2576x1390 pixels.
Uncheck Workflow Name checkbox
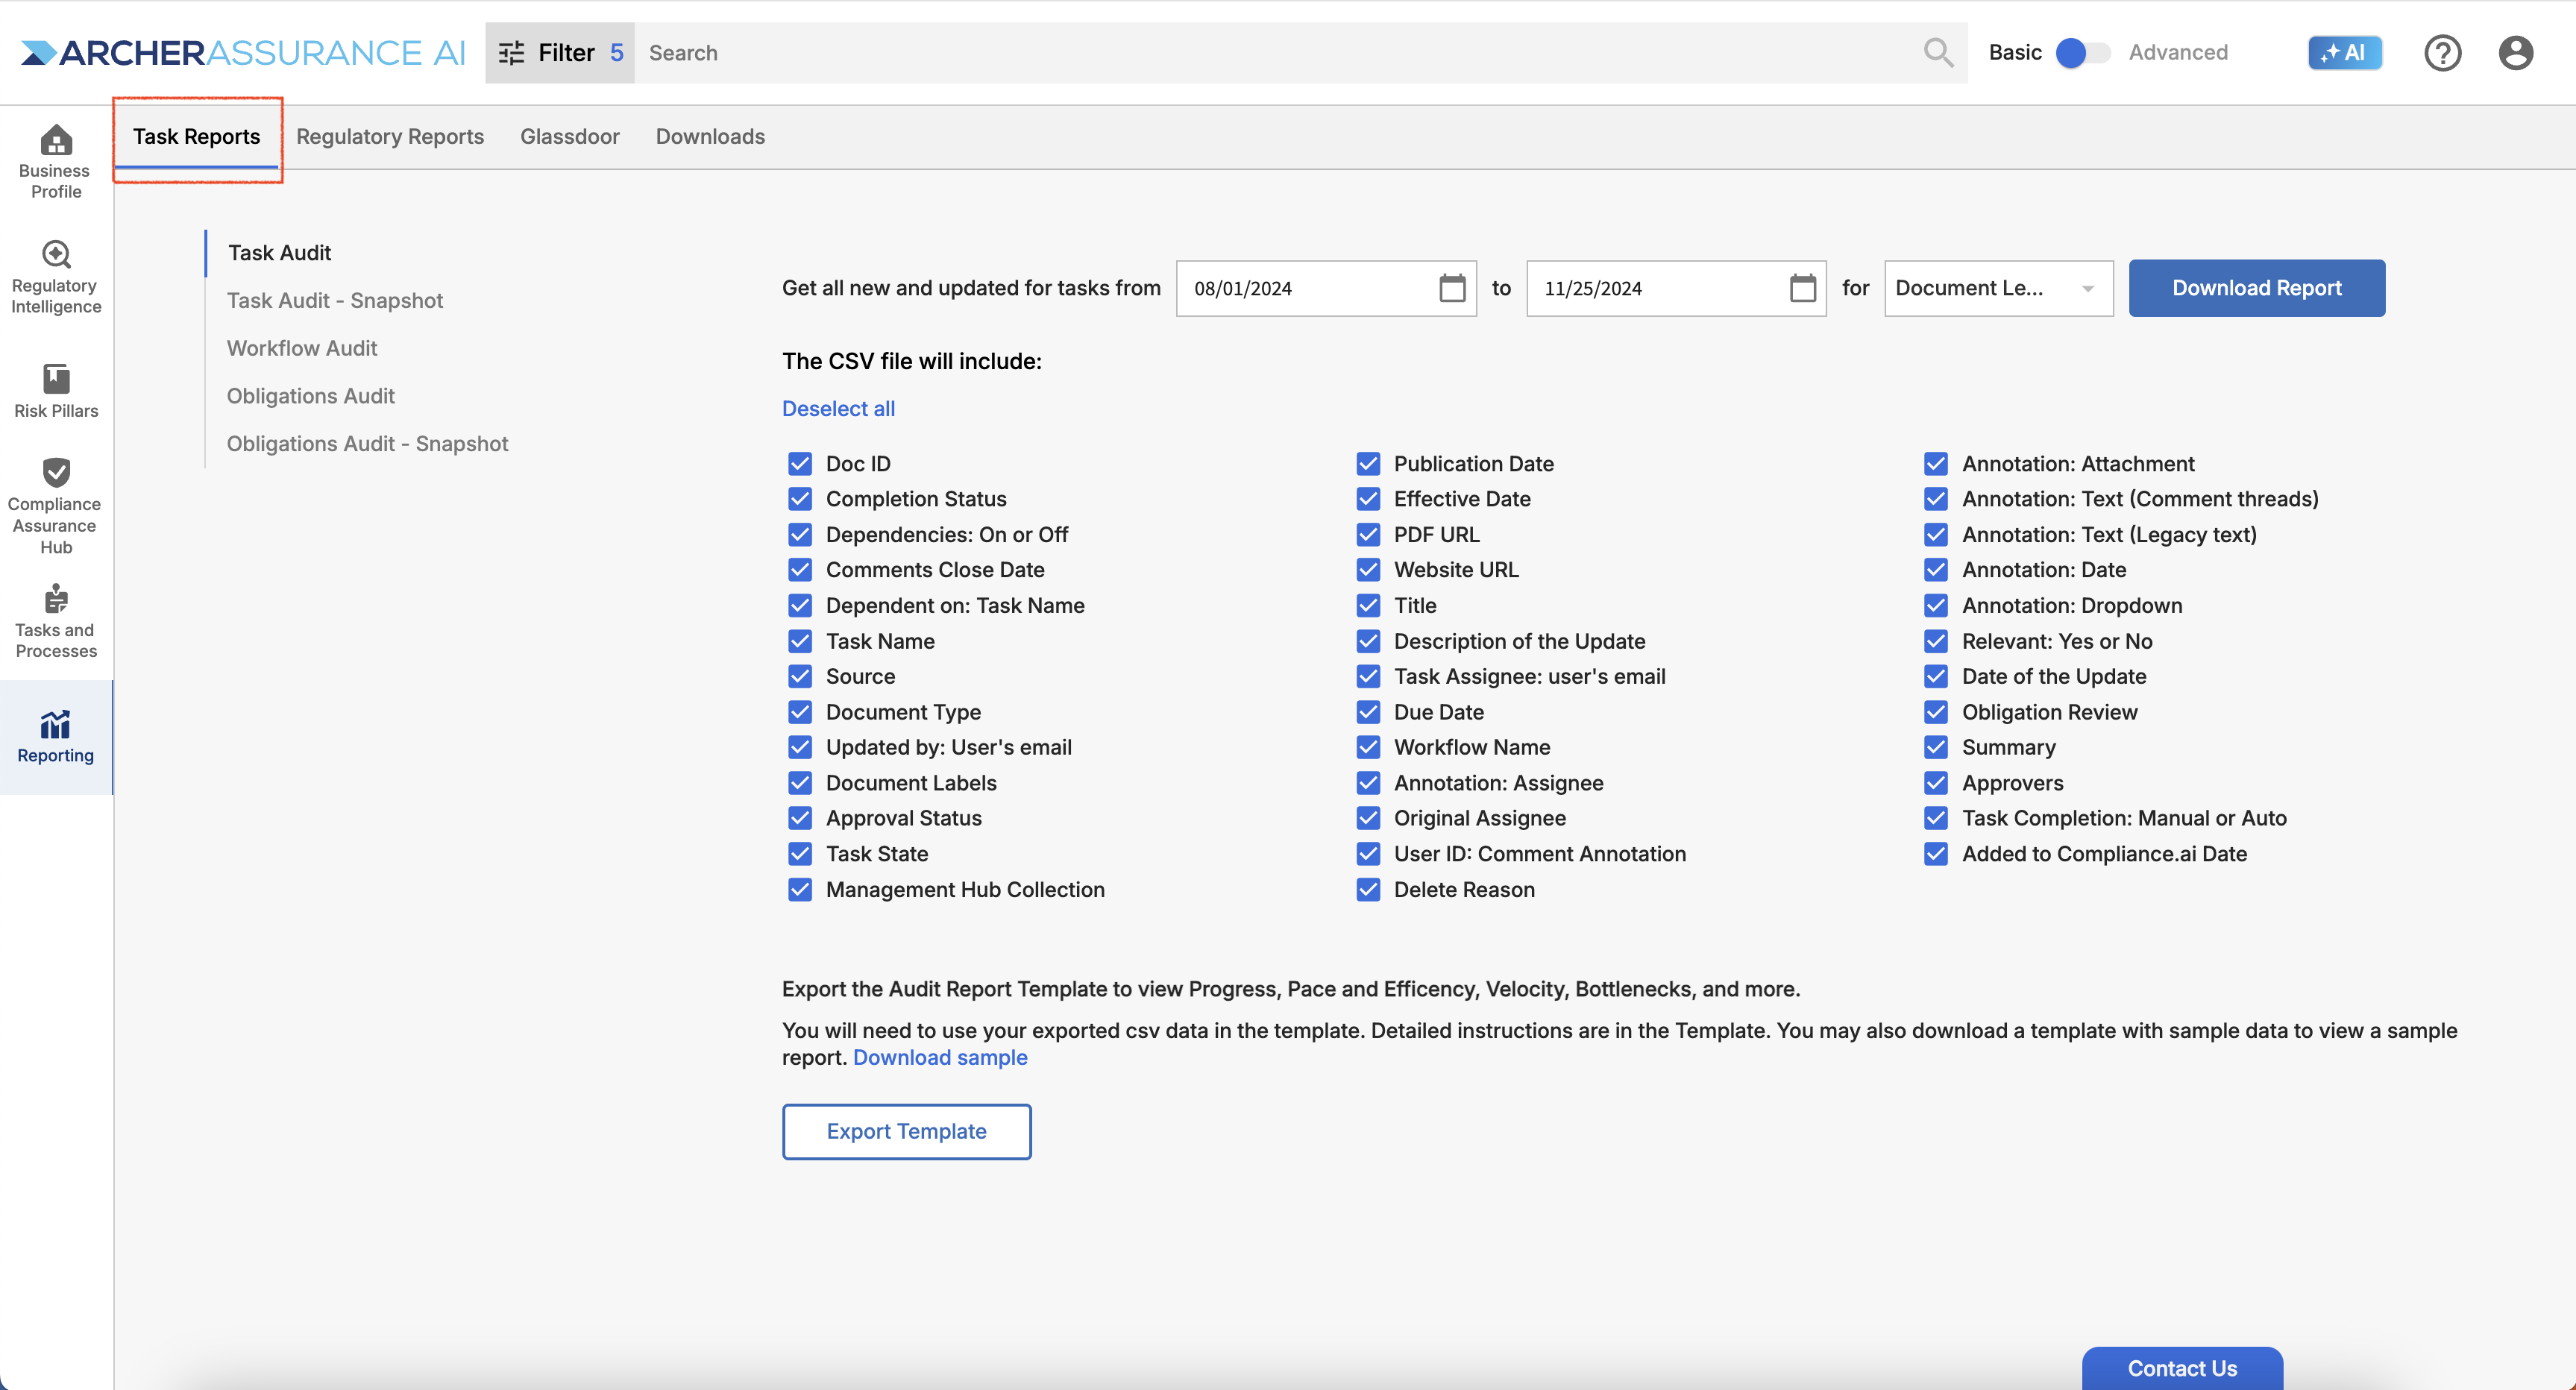coord(1368,748)
